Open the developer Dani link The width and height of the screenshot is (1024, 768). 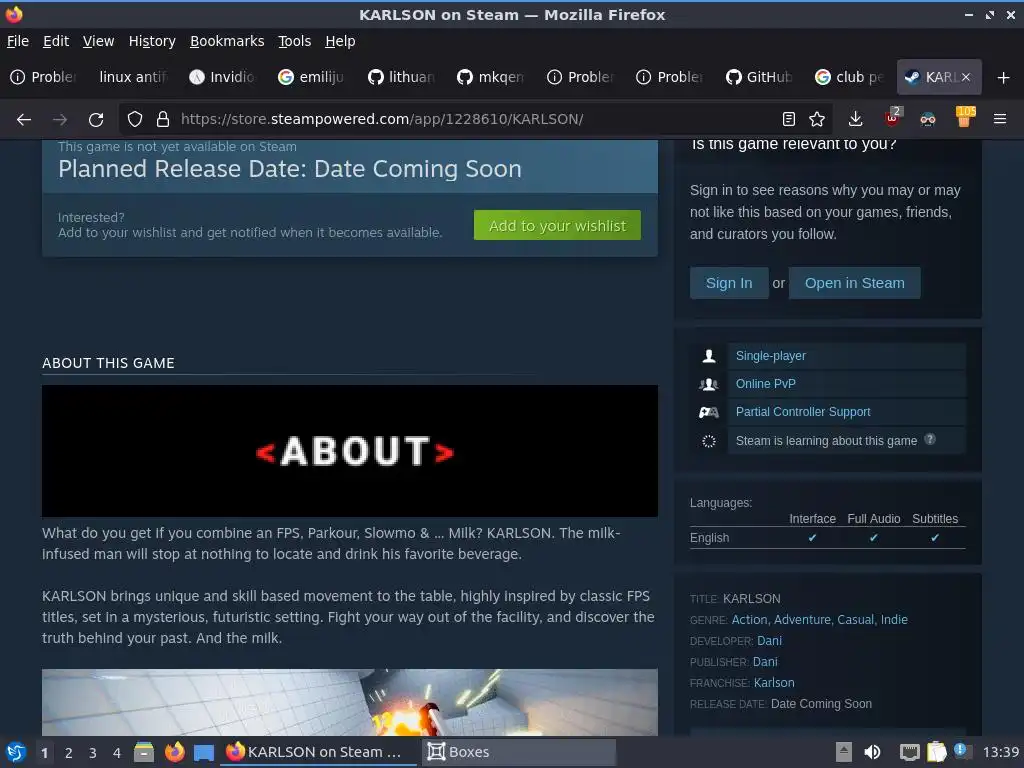tap(769, 641)
